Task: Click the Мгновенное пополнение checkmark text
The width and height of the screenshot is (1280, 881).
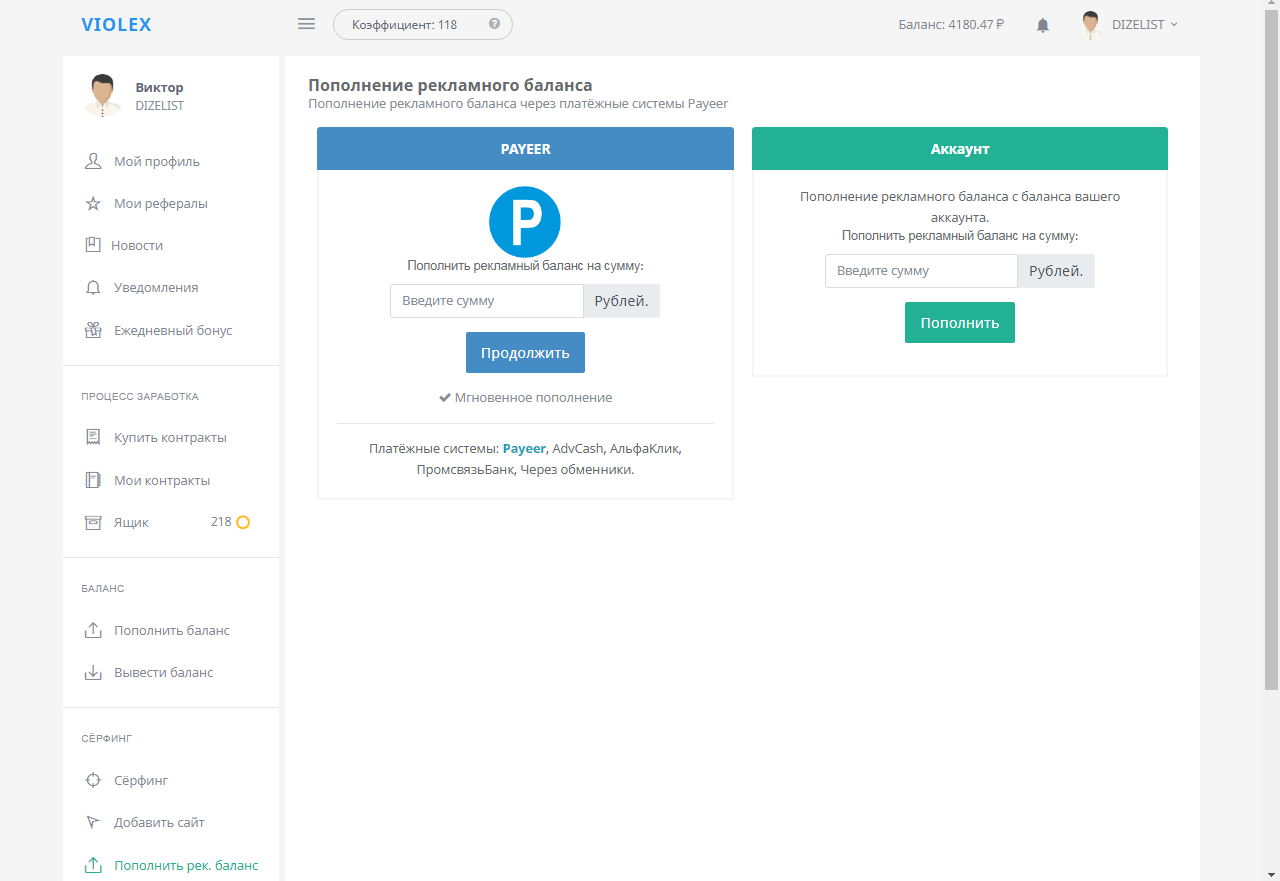Action: (525, 397)
